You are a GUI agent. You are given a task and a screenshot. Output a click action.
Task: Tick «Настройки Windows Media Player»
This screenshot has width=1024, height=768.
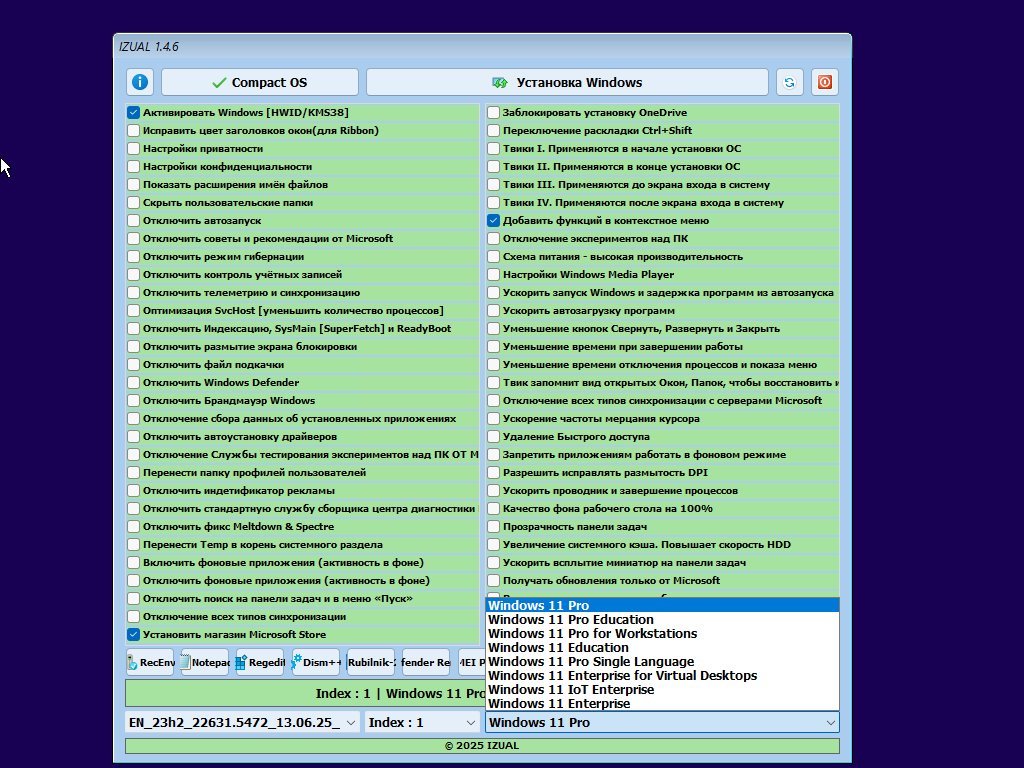click(x=493, y=274)
